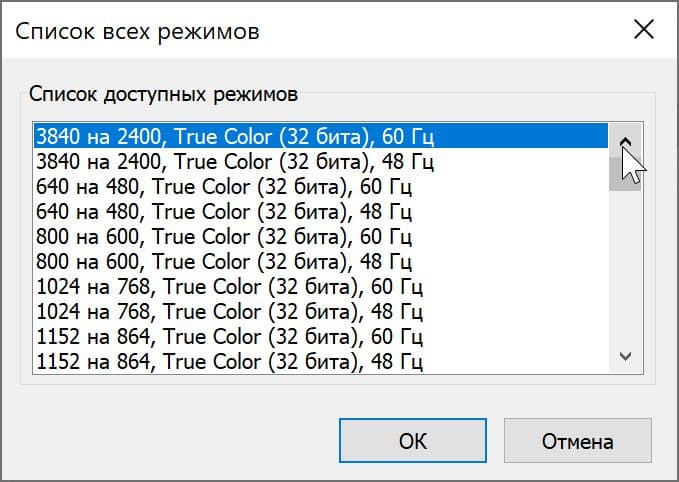Pick 800 на 600, 48 Гц mode
The height and width of the screenshot is (482, 679).
coord(224,262)
